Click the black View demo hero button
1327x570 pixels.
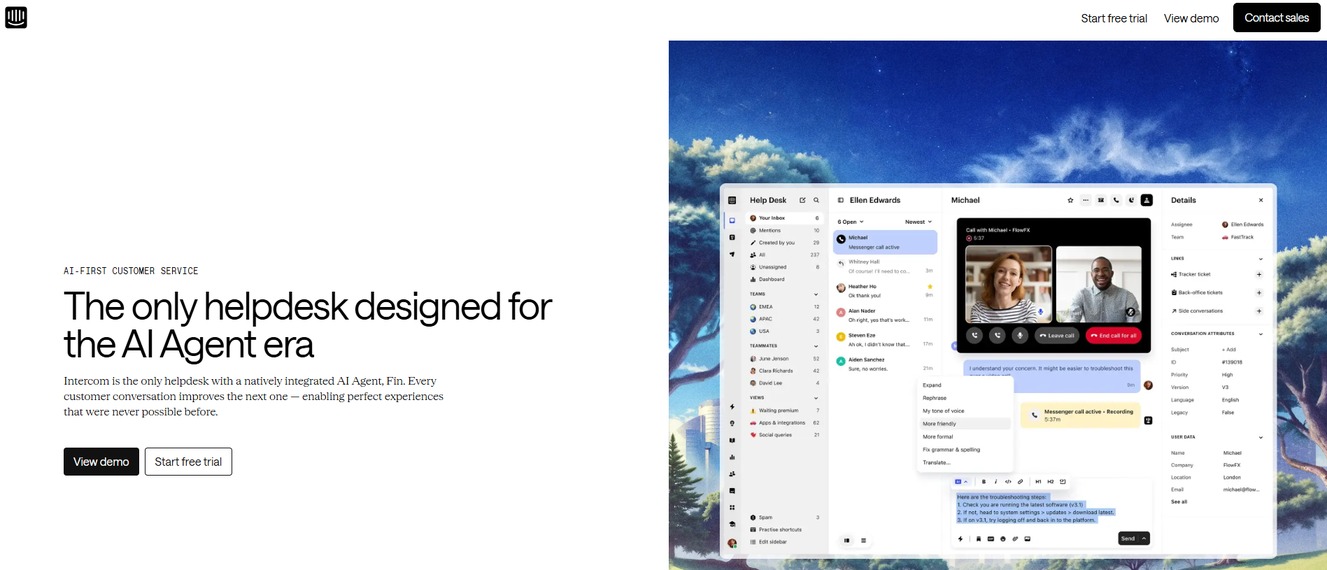click(x=101, y=462)
